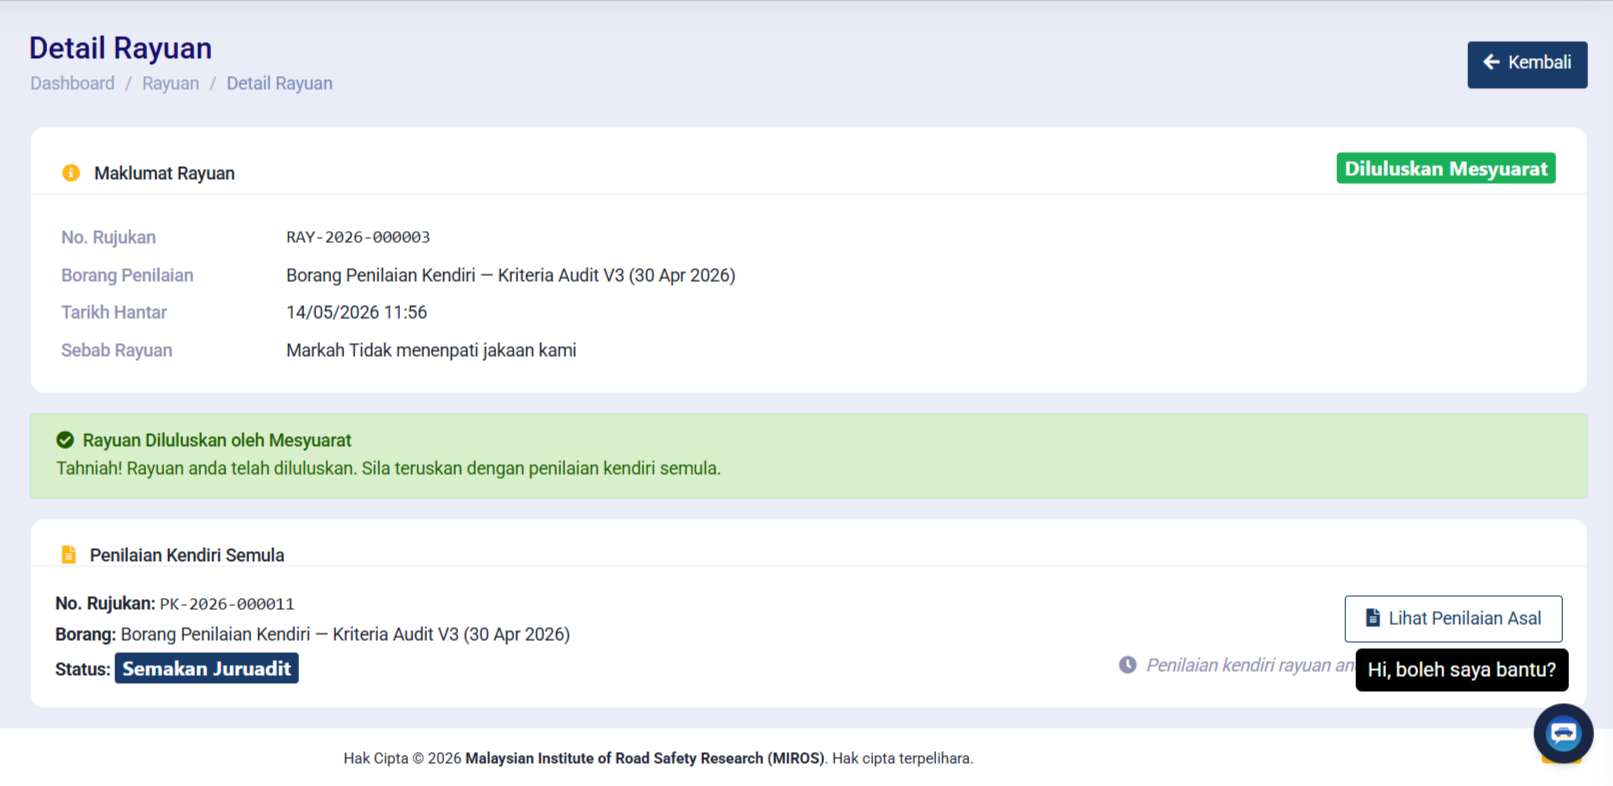Select reference number RAY-2026-000003
This screenshot has height=786, width=1613.
click(358, 237)
